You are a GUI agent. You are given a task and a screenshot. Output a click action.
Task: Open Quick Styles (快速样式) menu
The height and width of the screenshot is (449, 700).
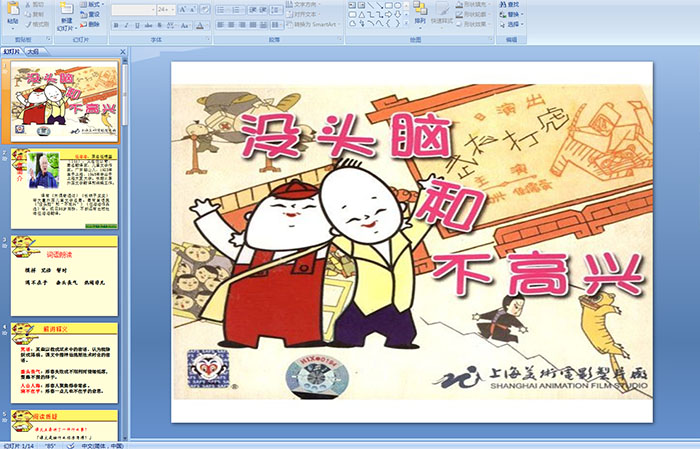[x=442, y=13]
